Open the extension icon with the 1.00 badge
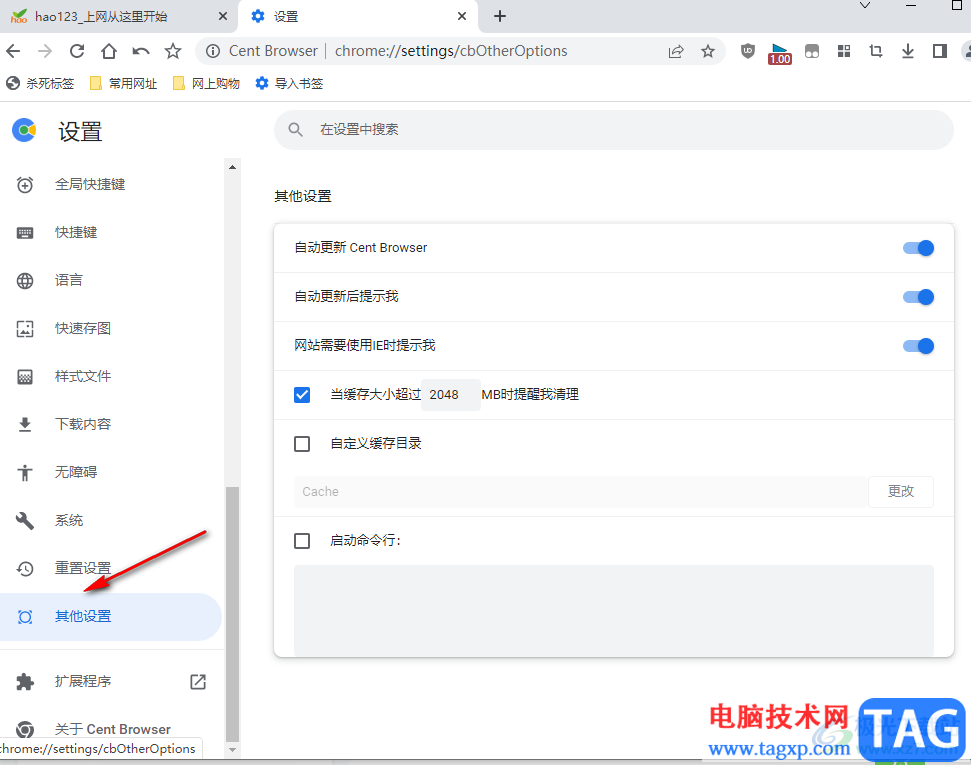Image resolution: width=971 pixels, height=765 pixels. coord(780,53)
